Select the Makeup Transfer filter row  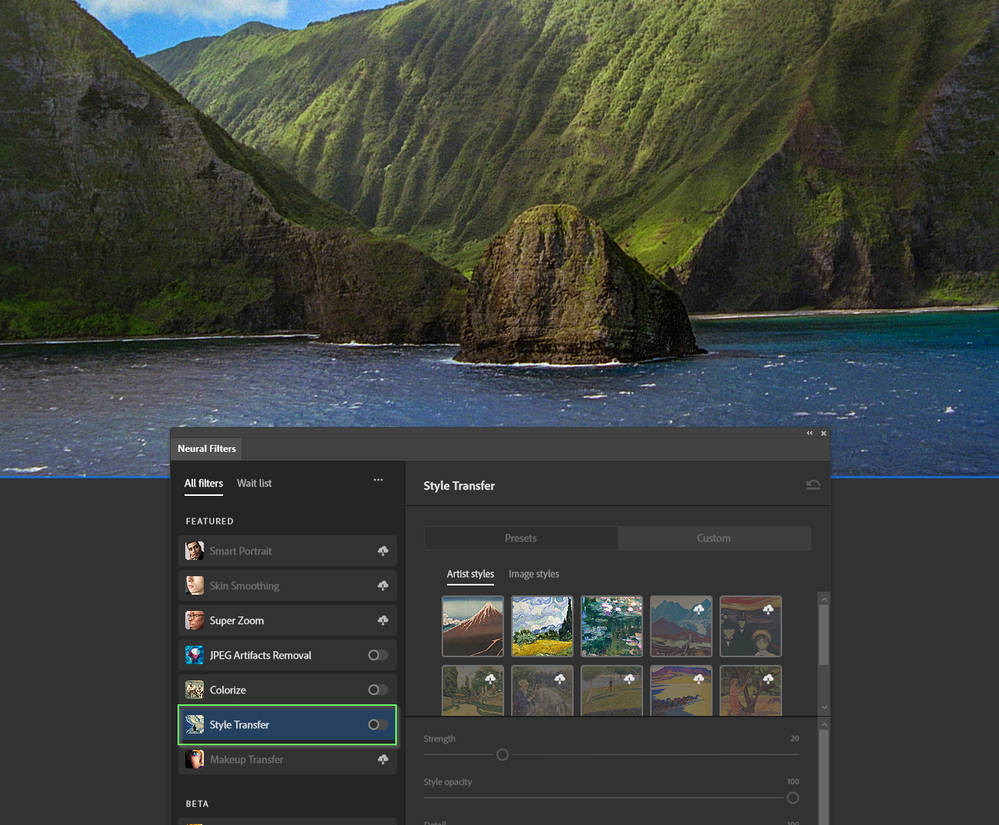(x=287, y=759)
